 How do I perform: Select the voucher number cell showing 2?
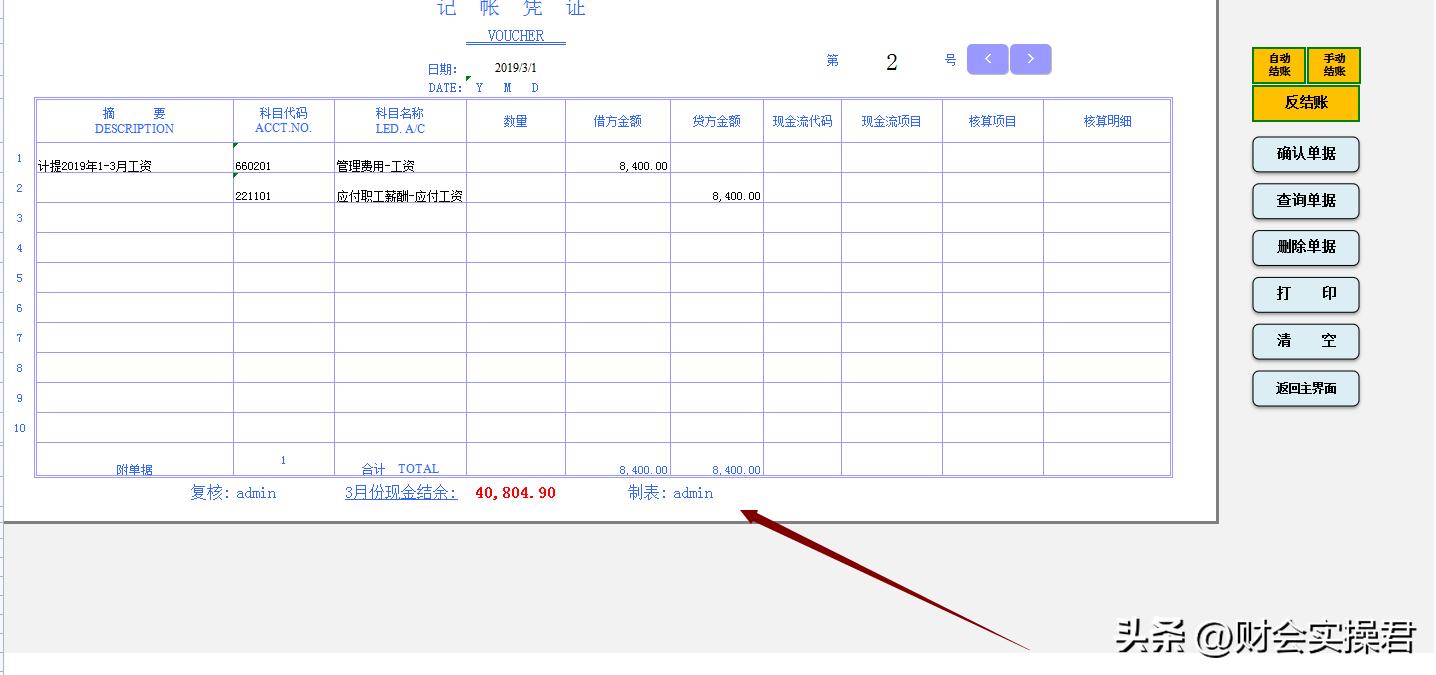coord(890,60)
